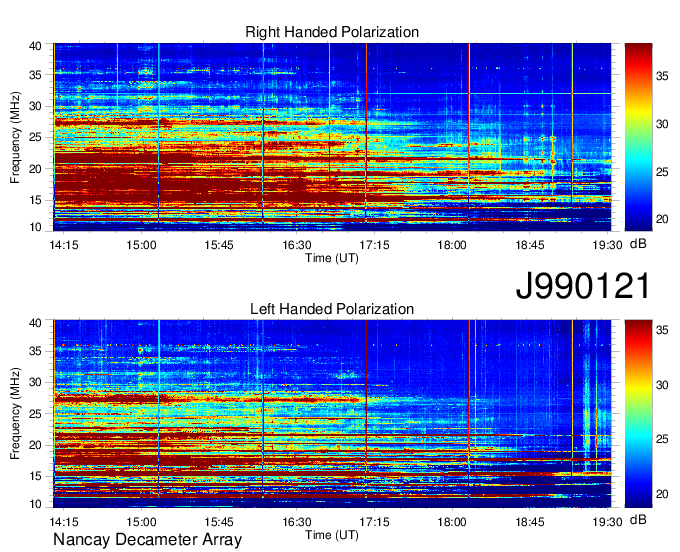This screenshot has width=680, height=552.
Task: Click the dB unit label under bottom color bar
Action: point(638,520)
